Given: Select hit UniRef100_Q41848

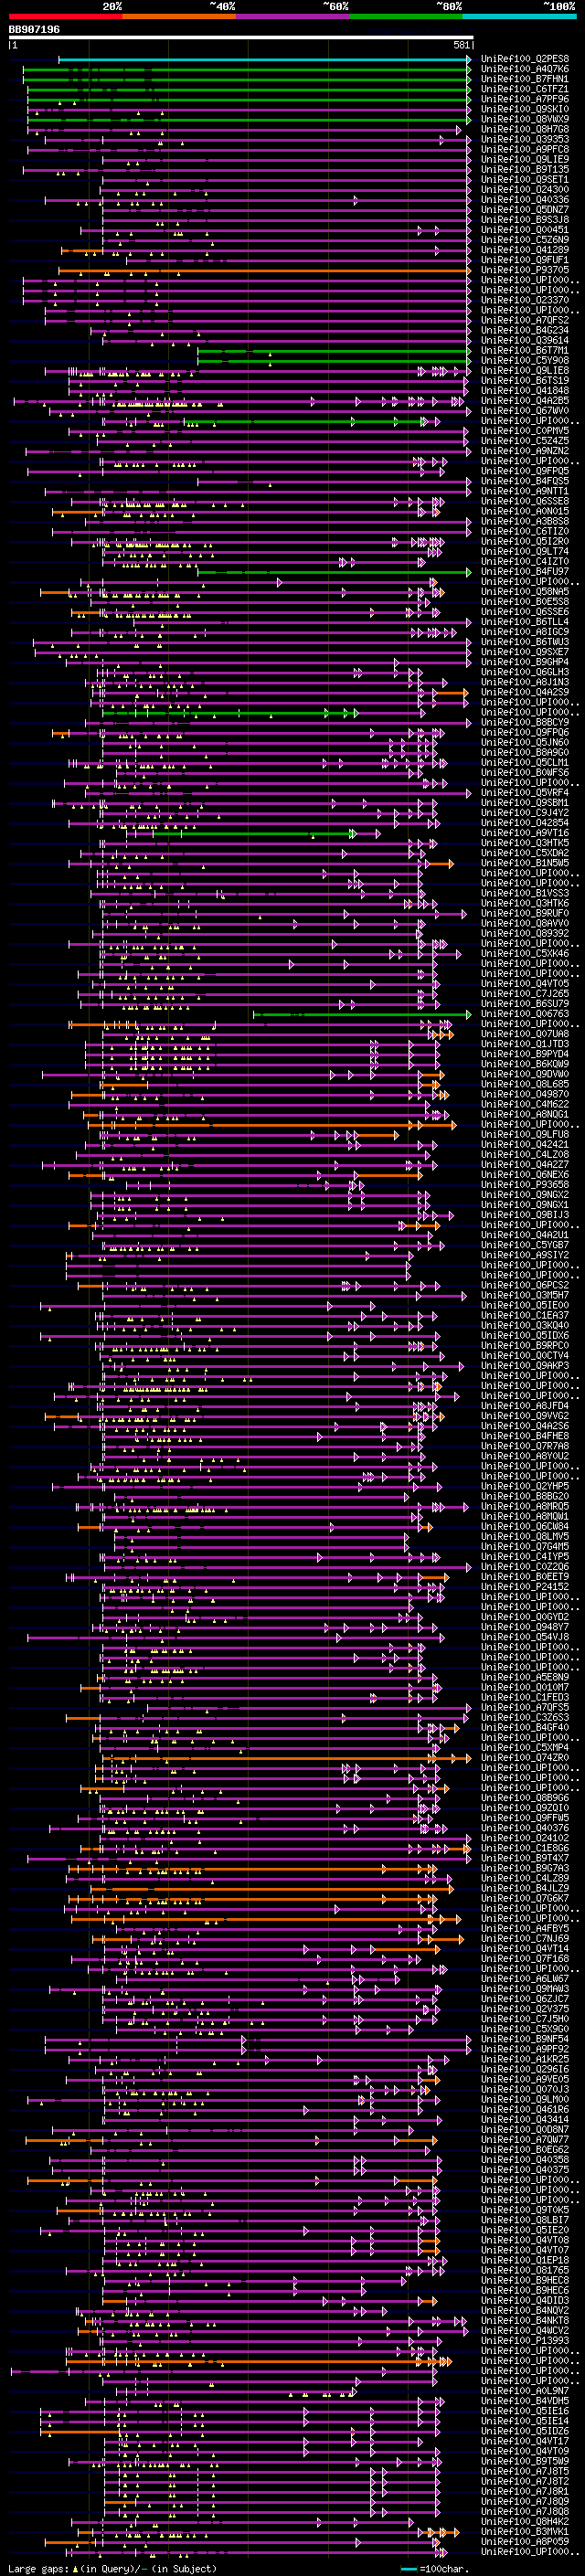Looking at the screenshot, I should pyautogui.click(x=524, y=390).
